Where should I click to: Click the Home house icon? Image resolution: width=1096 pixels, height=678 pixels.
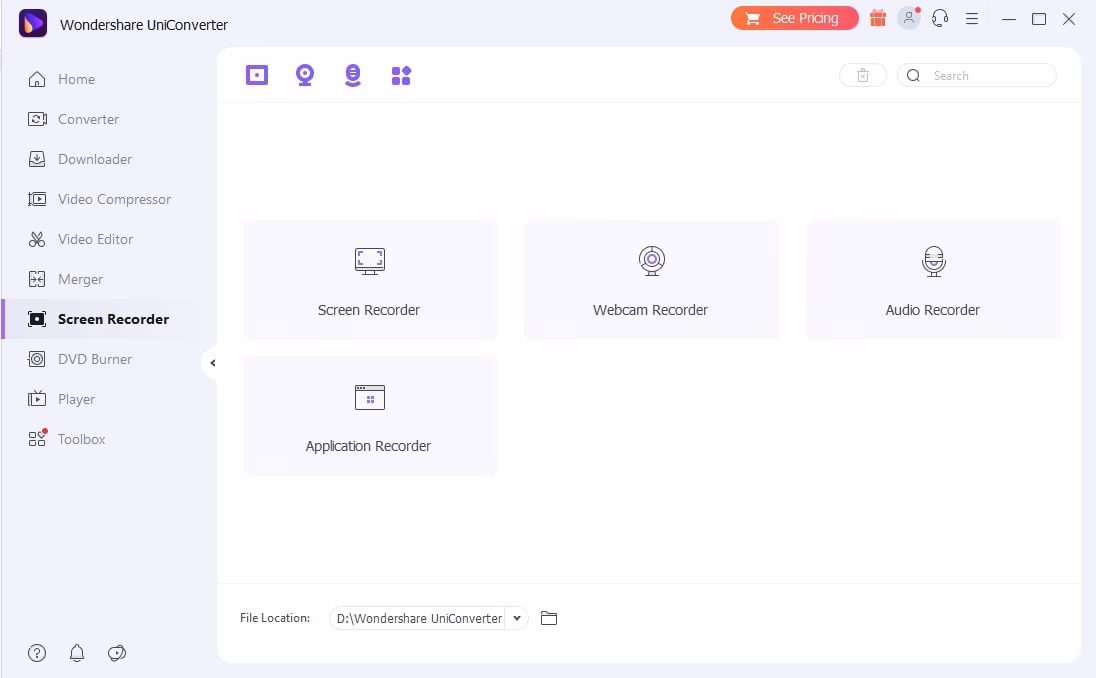pyautogui.click(x=36, y=79)
